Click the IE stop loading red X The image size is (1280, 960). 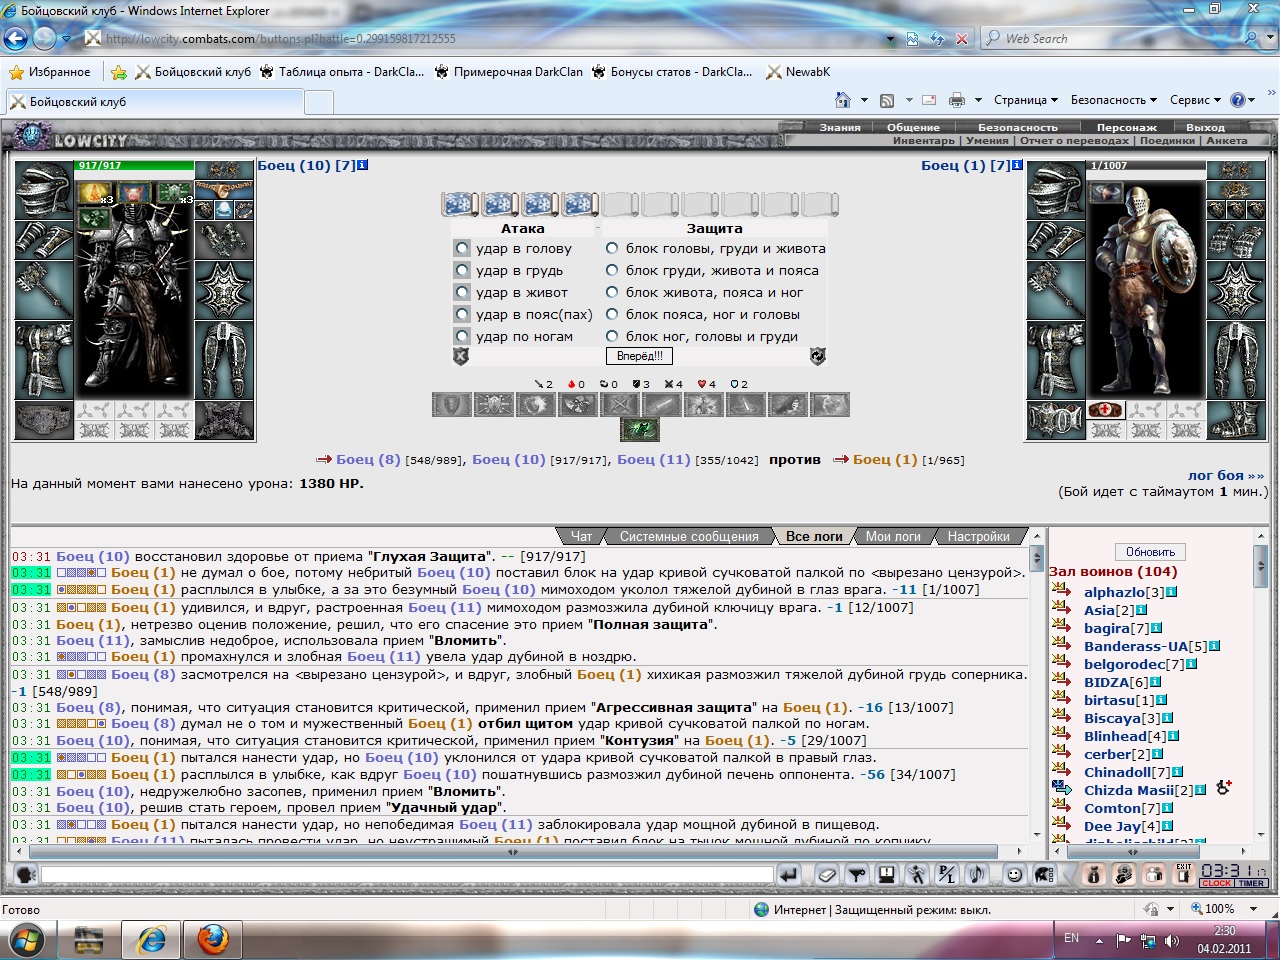tap(962, 39)
